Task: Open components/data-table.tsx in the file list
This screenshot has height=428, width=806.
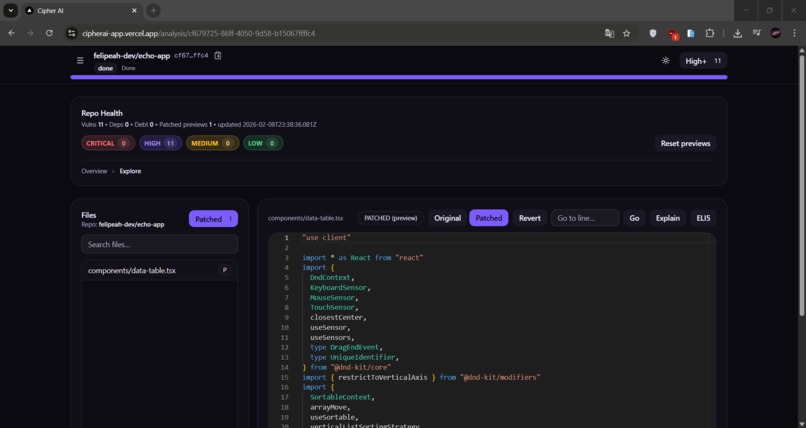Action: coord(159,270)
